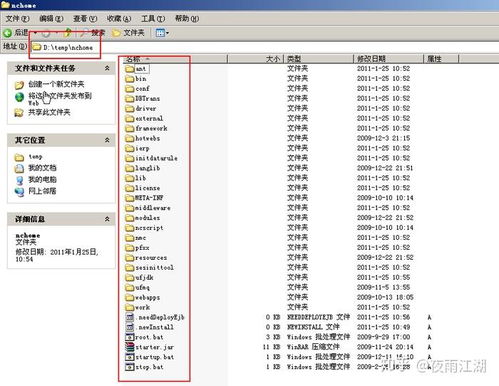
Task: Open 我的电脑 from the side panel
Action: click(x=42, y=180)
